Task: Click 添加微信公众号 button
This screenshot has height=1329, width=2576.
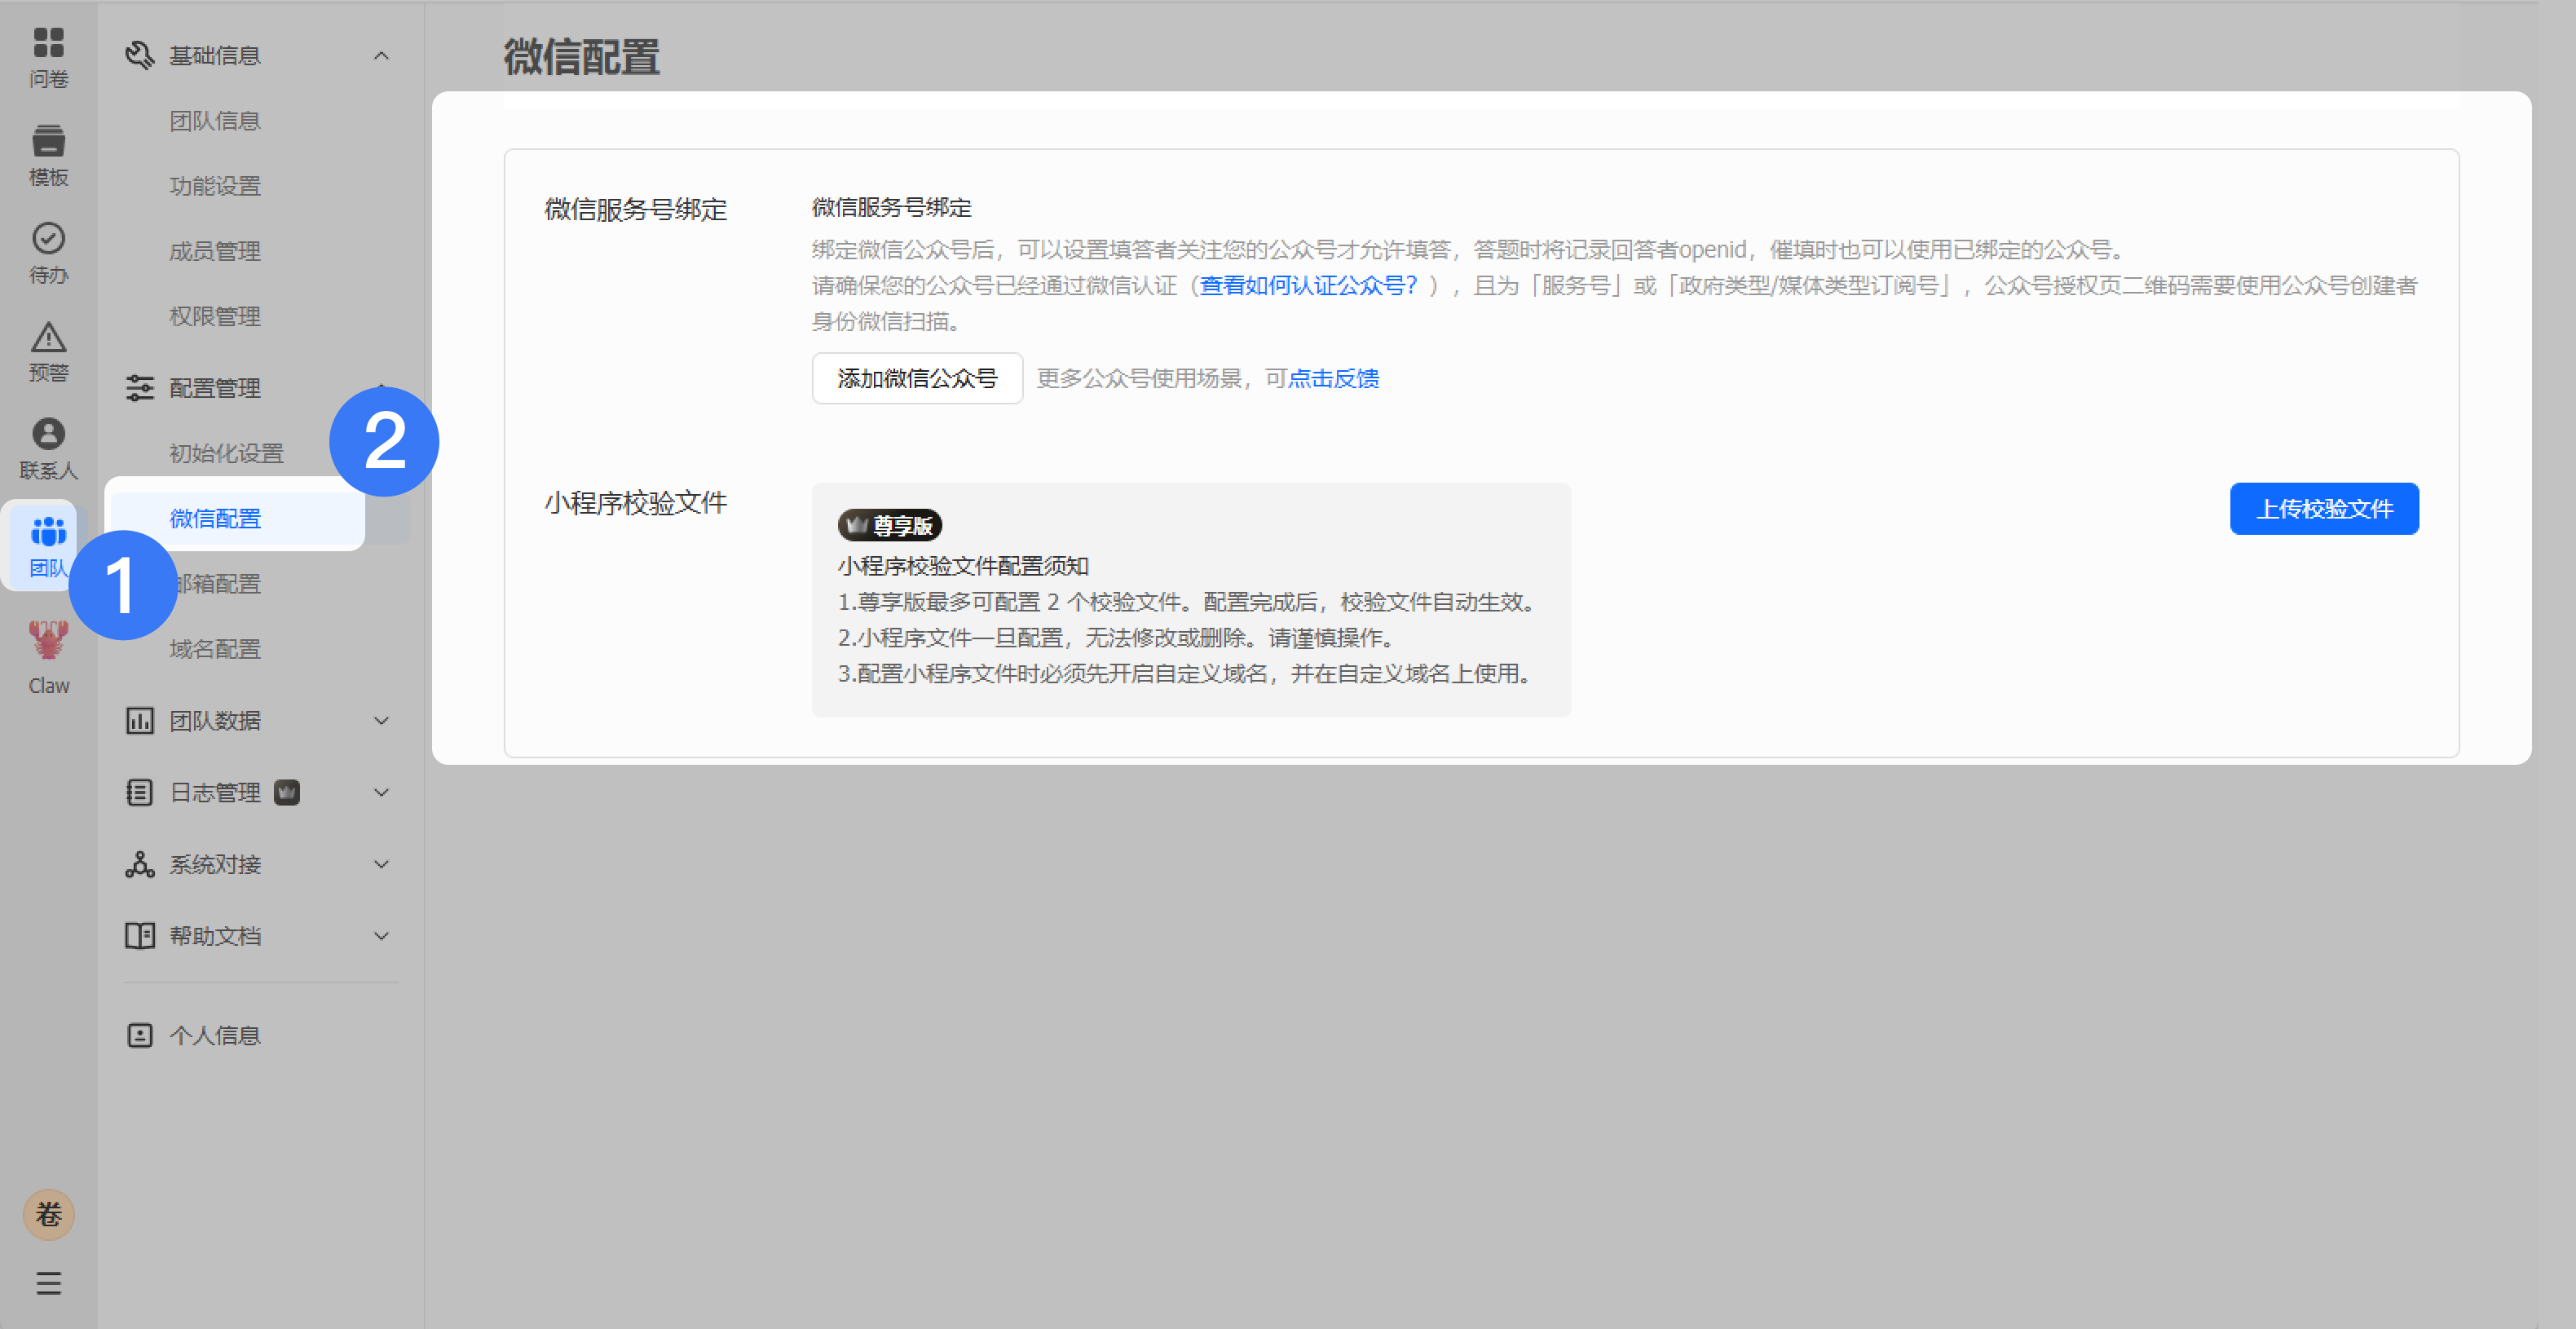Action: [917, 378]
